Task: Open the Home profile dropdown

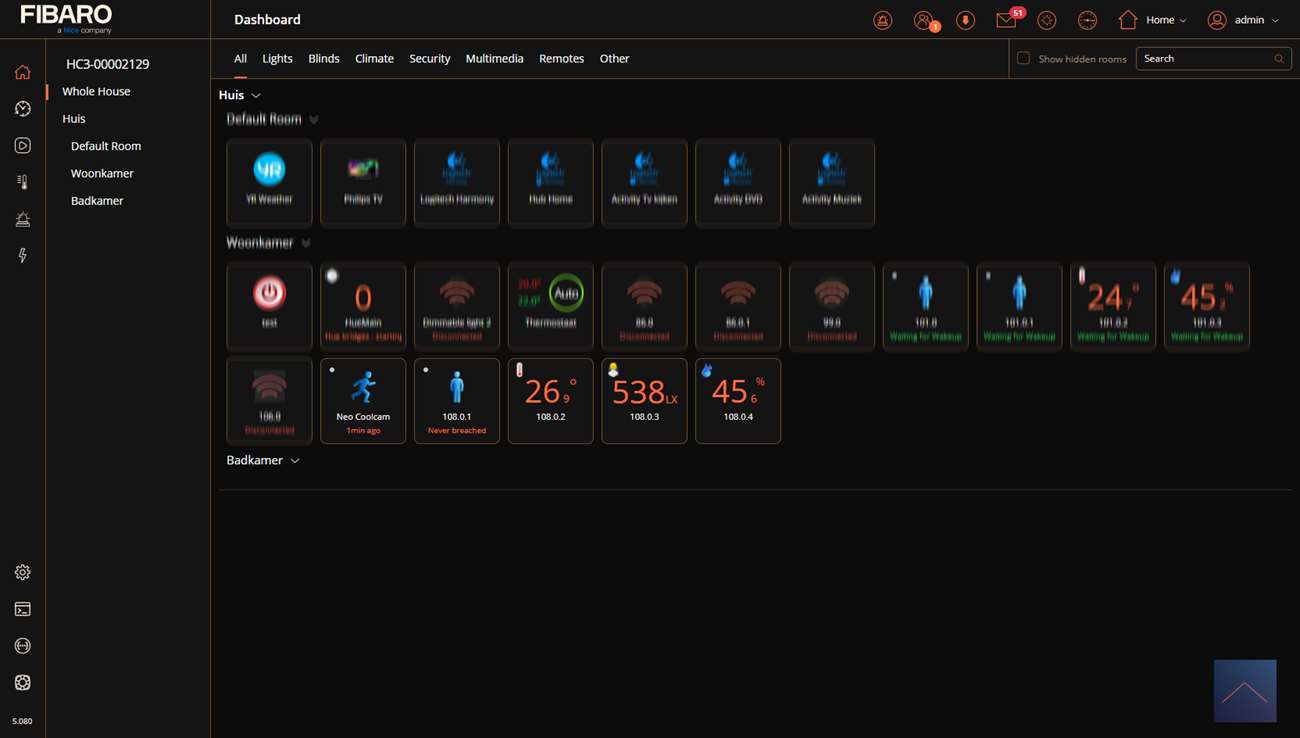Action: [x=1153, y=20]
